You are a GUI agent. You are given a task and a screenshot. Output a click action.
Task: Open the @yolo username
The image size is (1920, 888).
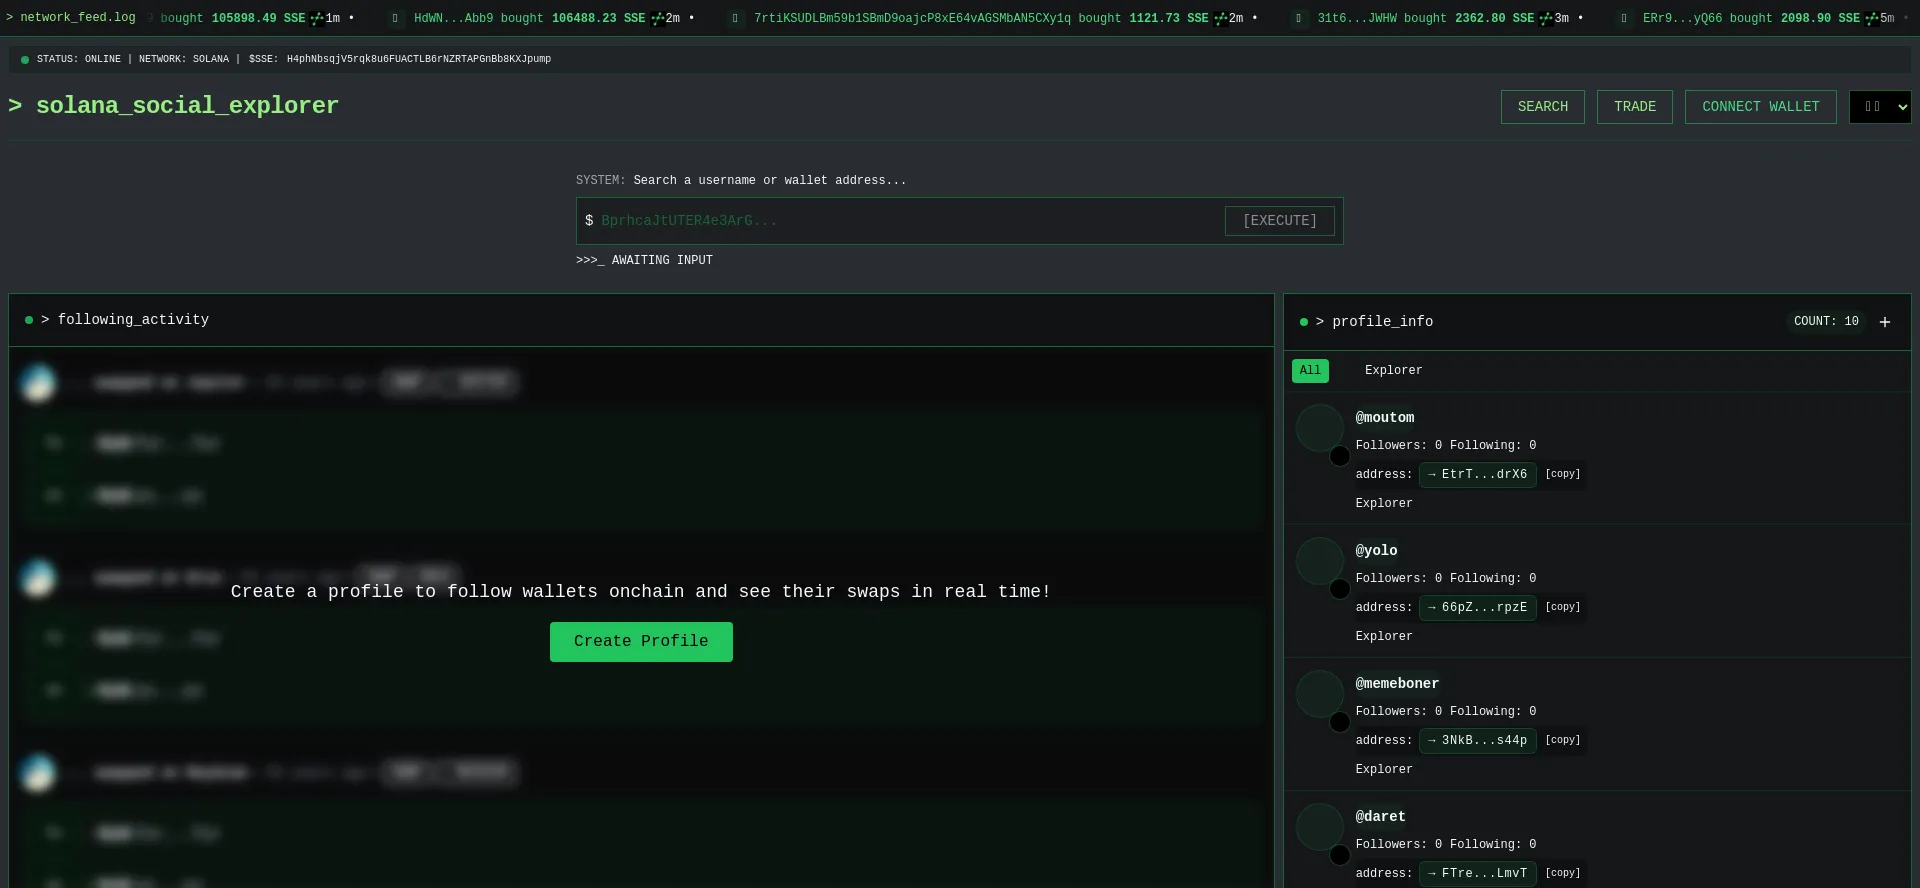(1377, 551)
